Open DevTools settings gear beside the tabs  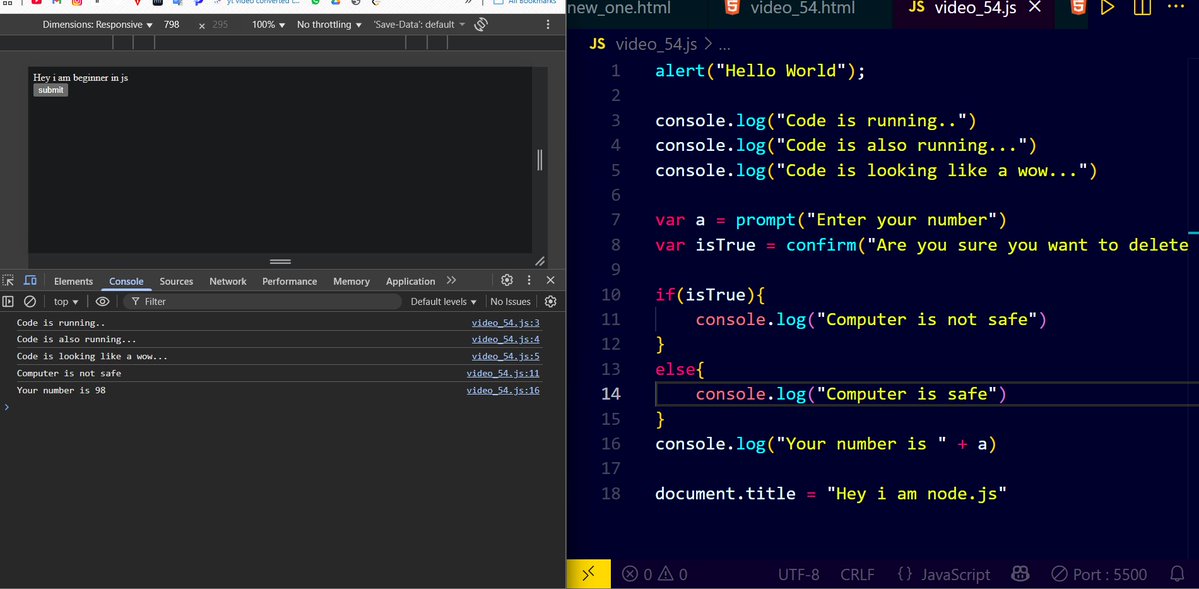point(507,280)
